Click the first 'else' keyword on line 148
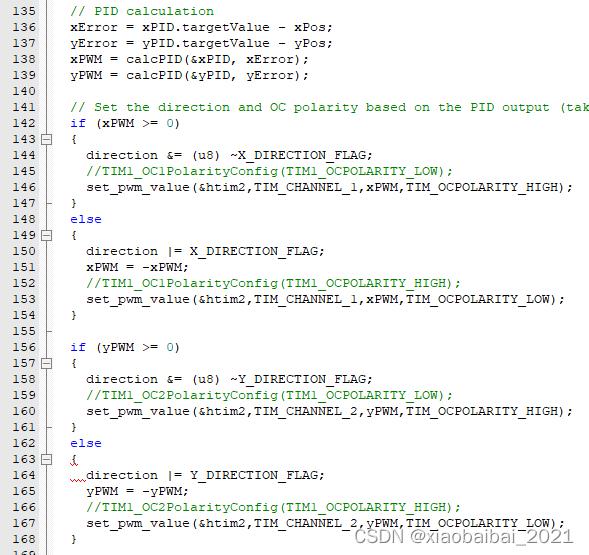 [x=86, y=219]
